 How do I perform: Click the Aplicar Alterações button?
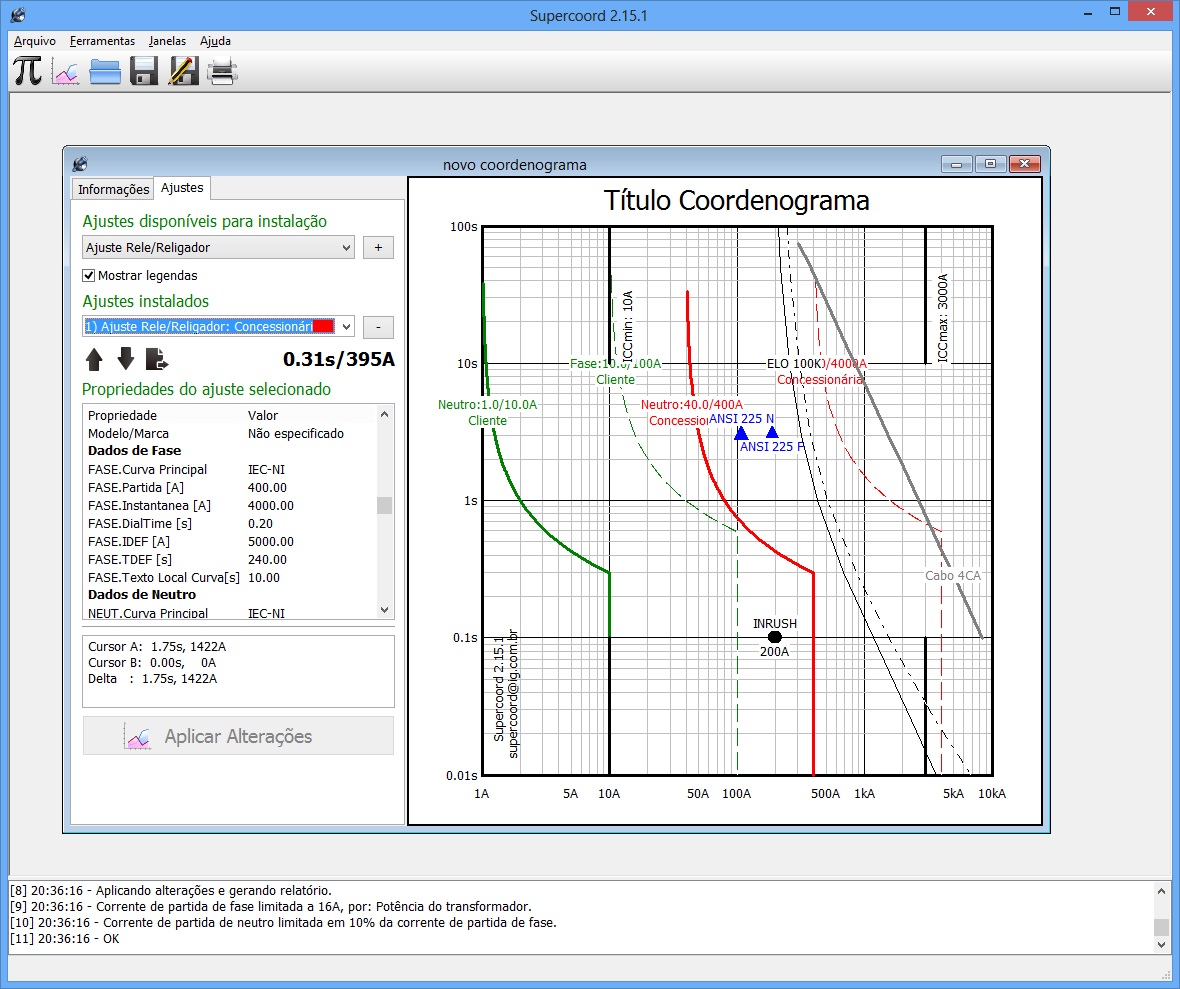238,736
